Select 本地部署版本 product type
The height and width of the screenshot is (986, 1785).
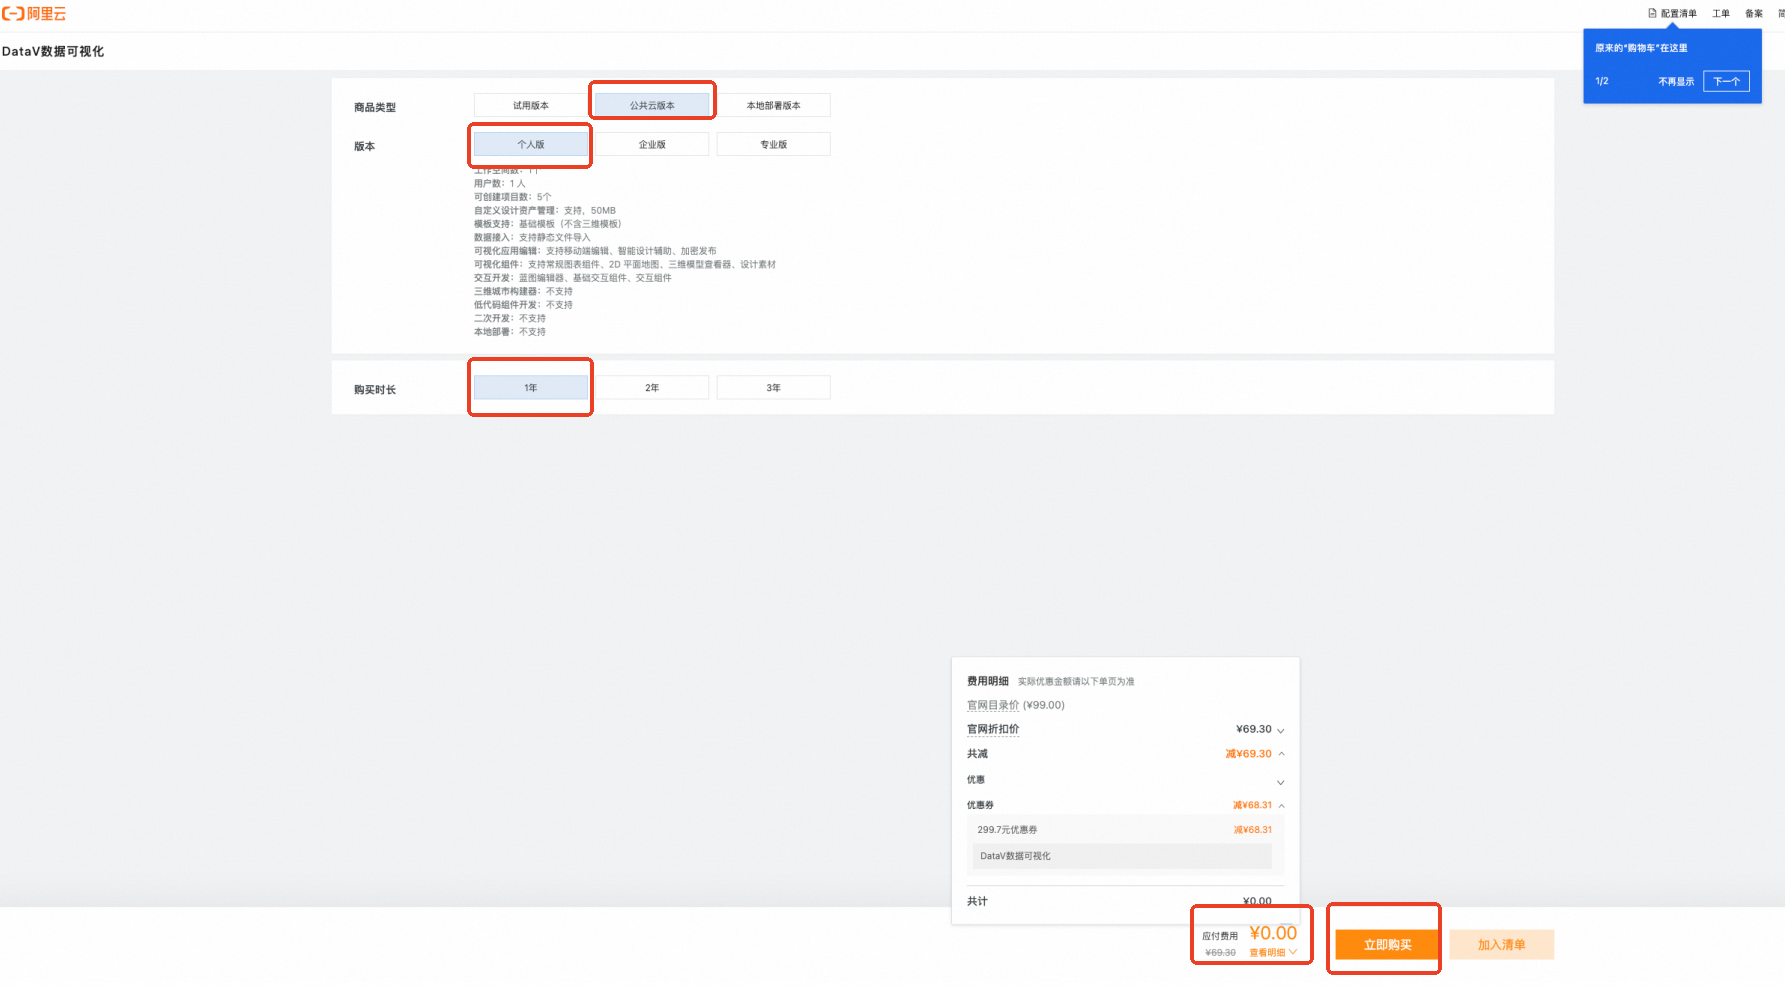[773, 105]
